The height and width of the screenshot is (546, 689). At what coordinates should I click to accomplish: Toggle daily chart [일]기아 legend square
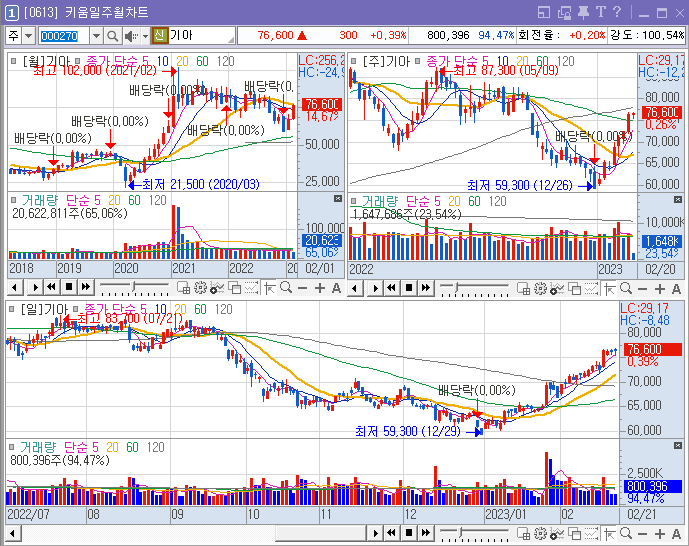tap(11, 309)
